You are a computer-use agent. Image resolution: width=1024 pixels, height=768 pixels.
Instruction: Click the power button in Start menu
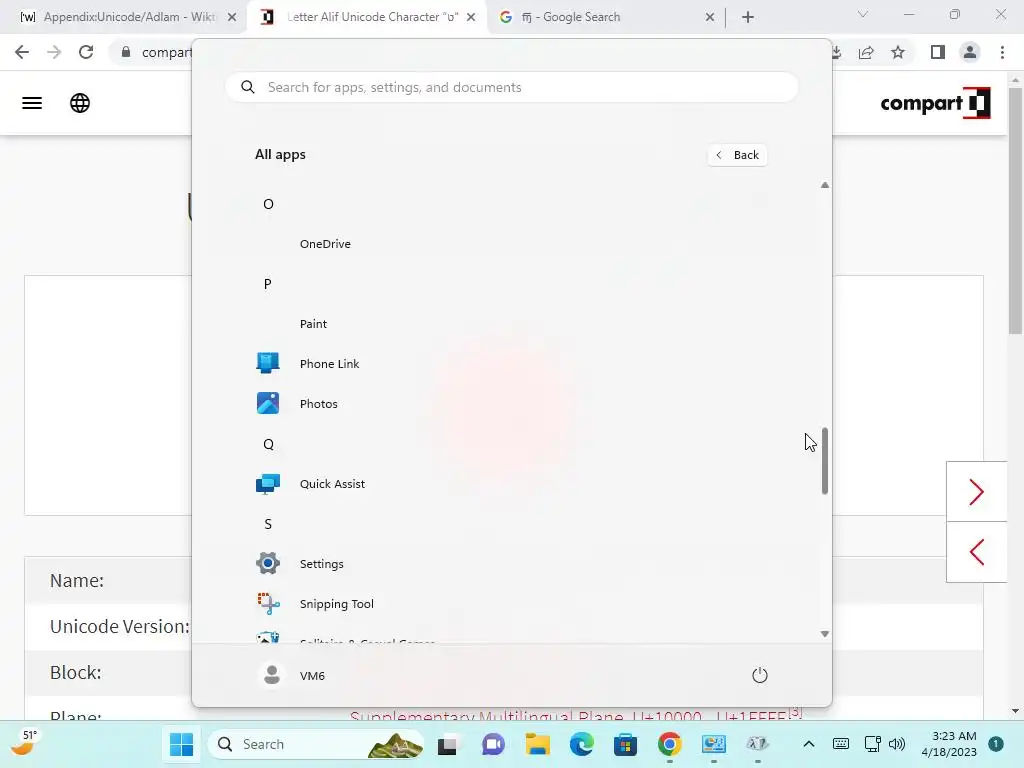759,675
